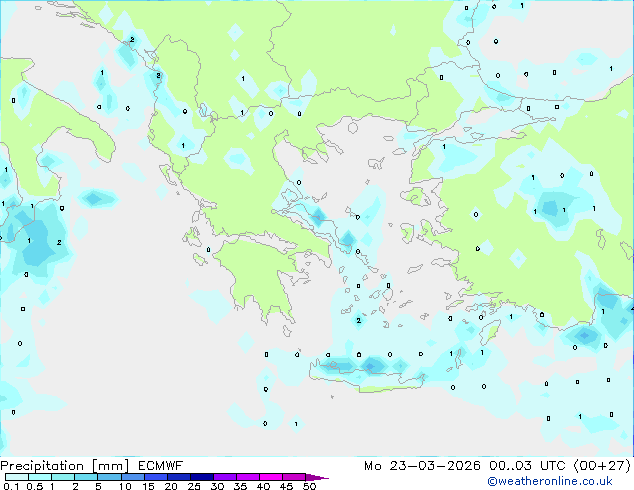The image size is (634, 490).
Task: Click the 'ECMWF' model label
Action: (161, 466)
